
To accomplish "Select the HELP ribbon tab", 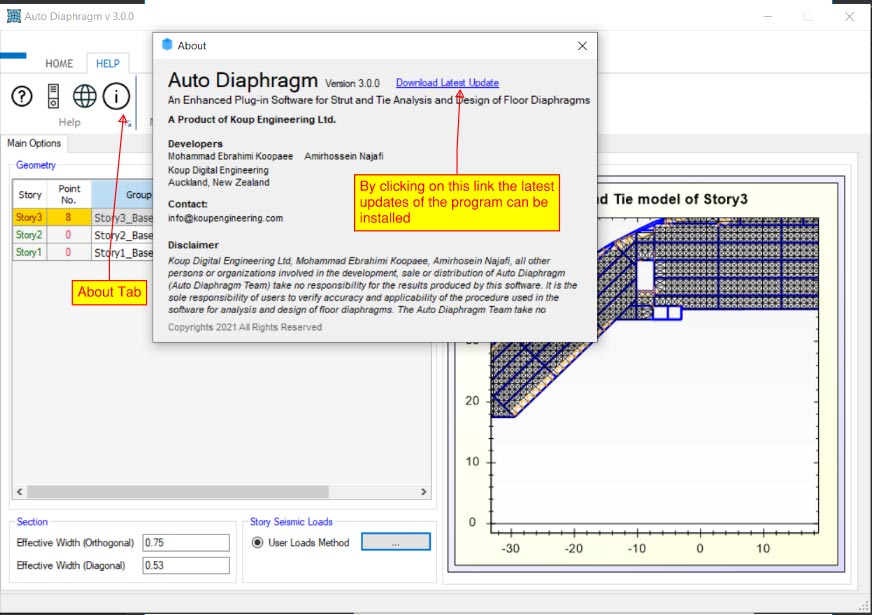I will (x=107, y=64).
